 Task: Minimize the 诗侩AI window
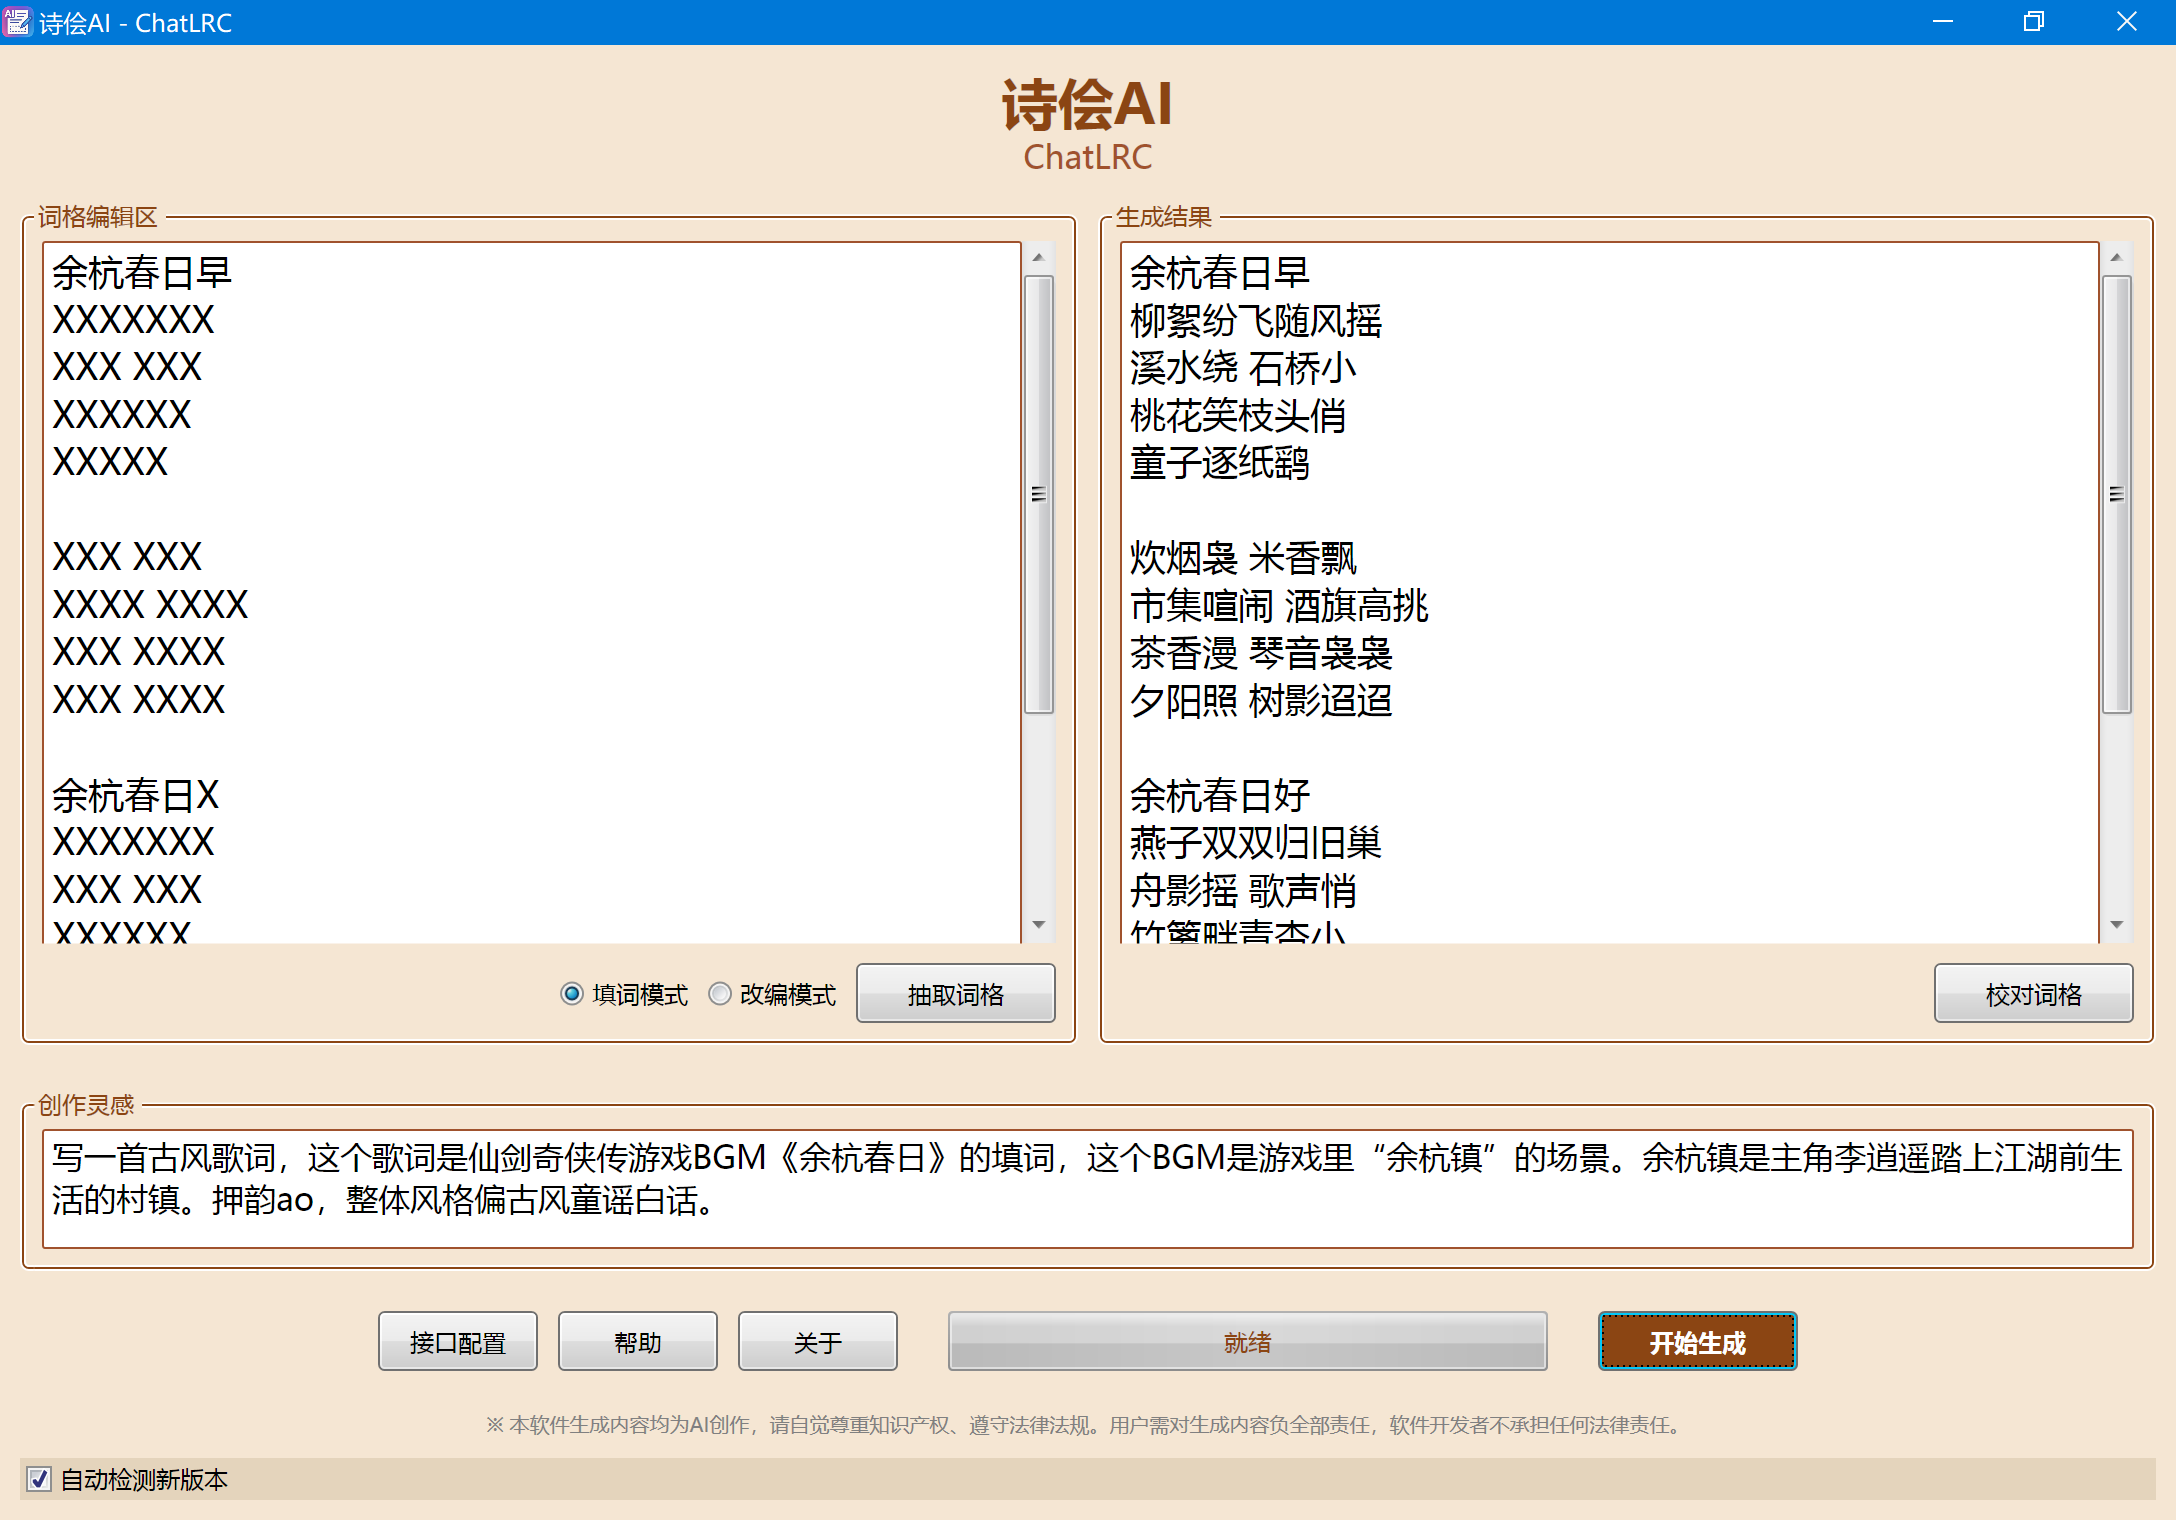coord(1943,21)
